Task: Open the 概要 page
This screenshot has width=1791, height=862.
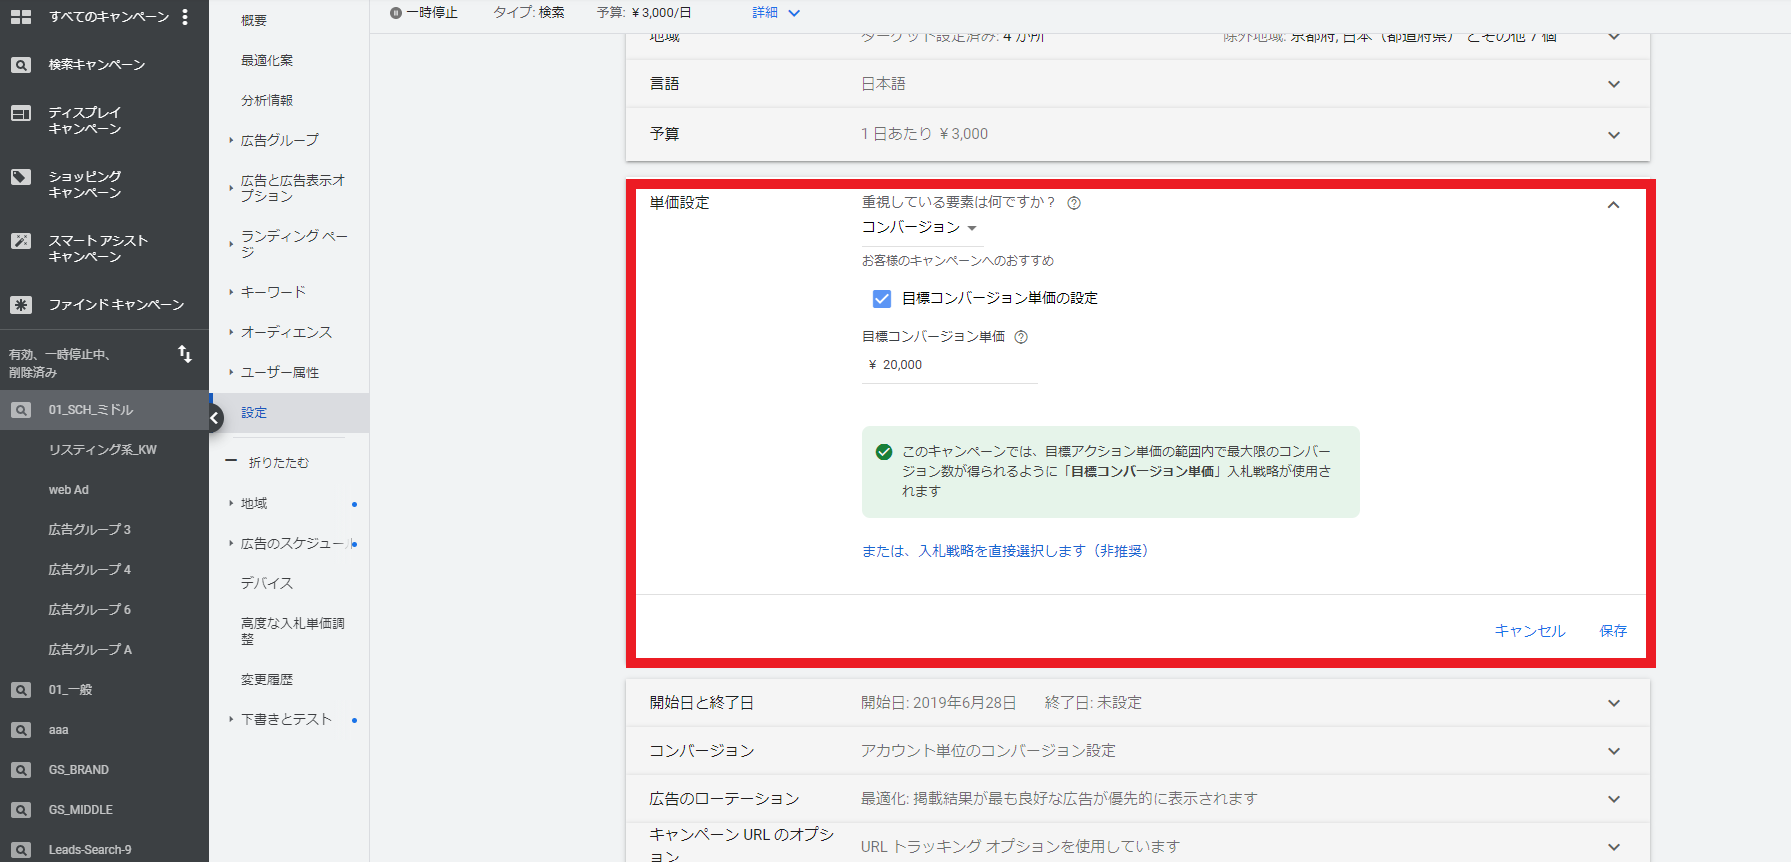Action: click(254, 21)
